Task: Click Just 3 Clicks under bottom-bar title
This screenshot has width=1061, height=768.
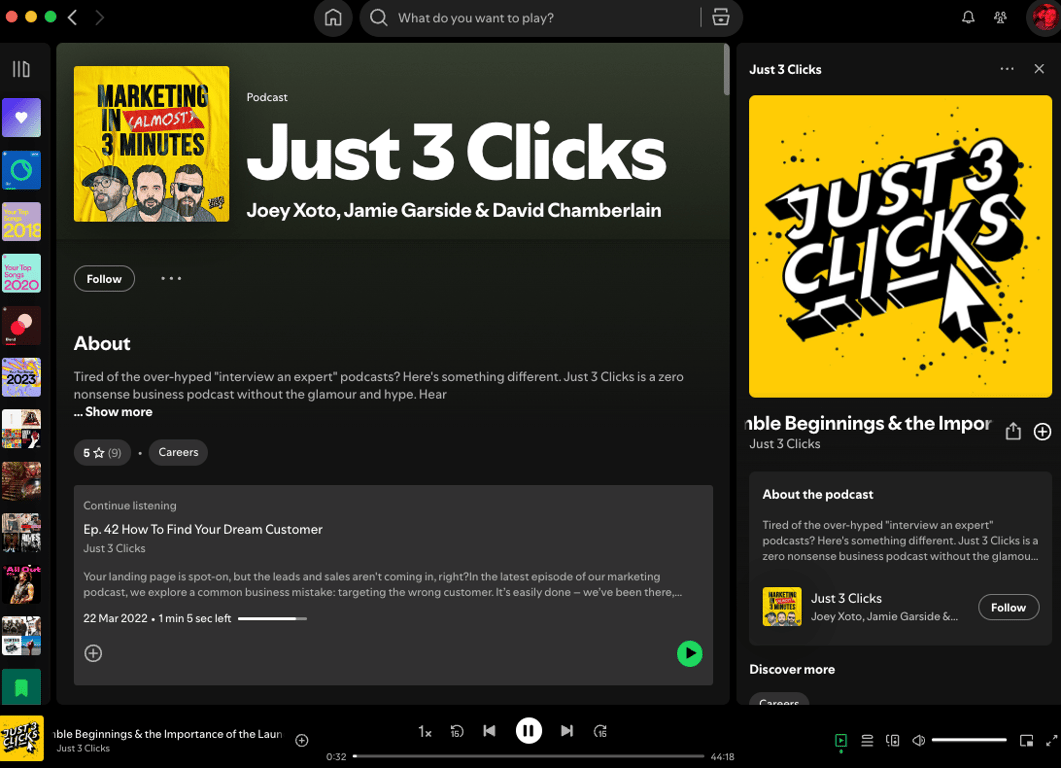Action: point(83,748)
